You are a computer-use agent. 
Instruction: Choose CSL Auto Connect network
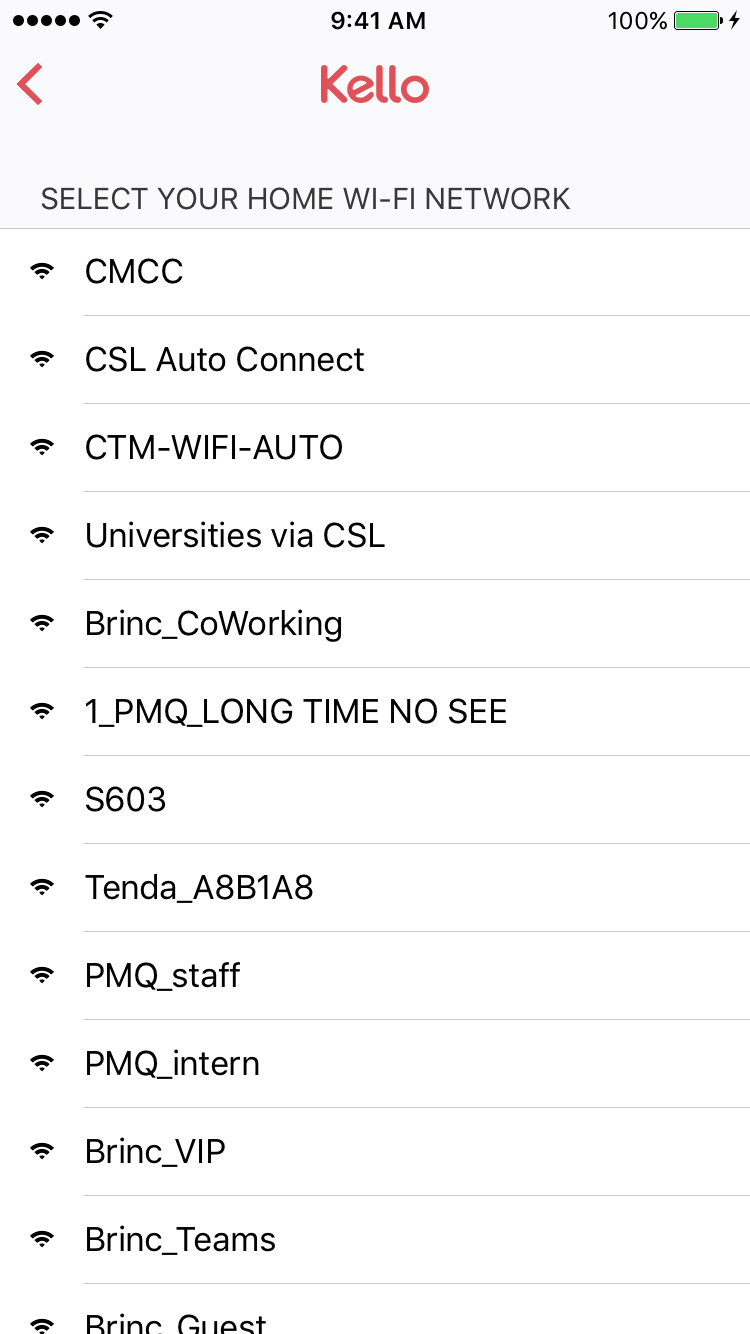tap(375, 360)
